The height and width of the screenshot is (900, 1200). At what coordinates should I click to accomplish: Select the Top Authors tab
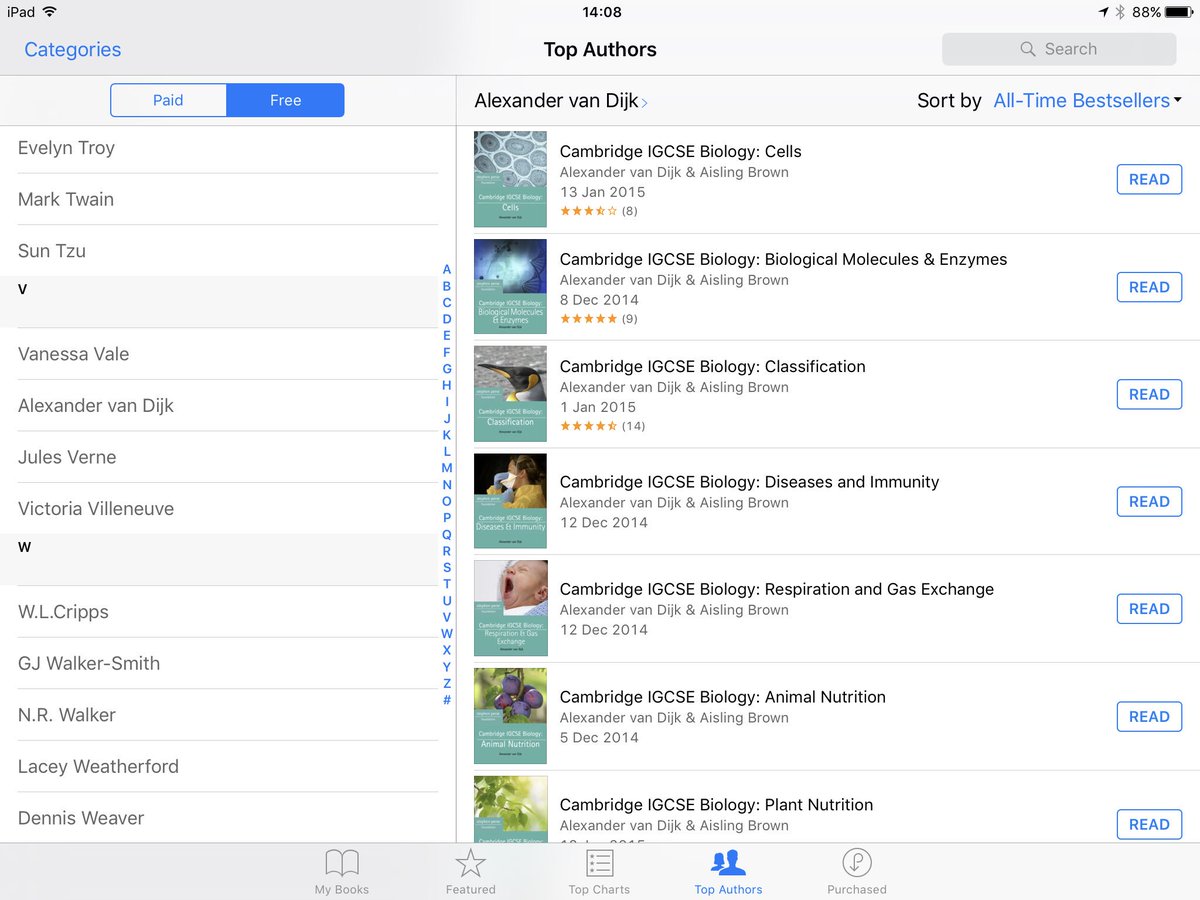(728, 870)
